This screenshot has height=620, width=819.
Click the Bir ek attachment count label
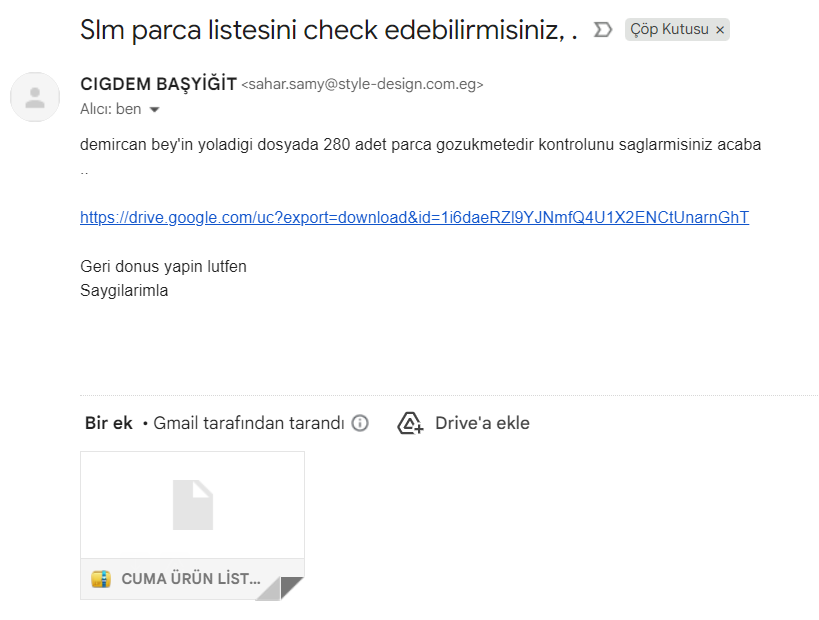tap(109, 423)
